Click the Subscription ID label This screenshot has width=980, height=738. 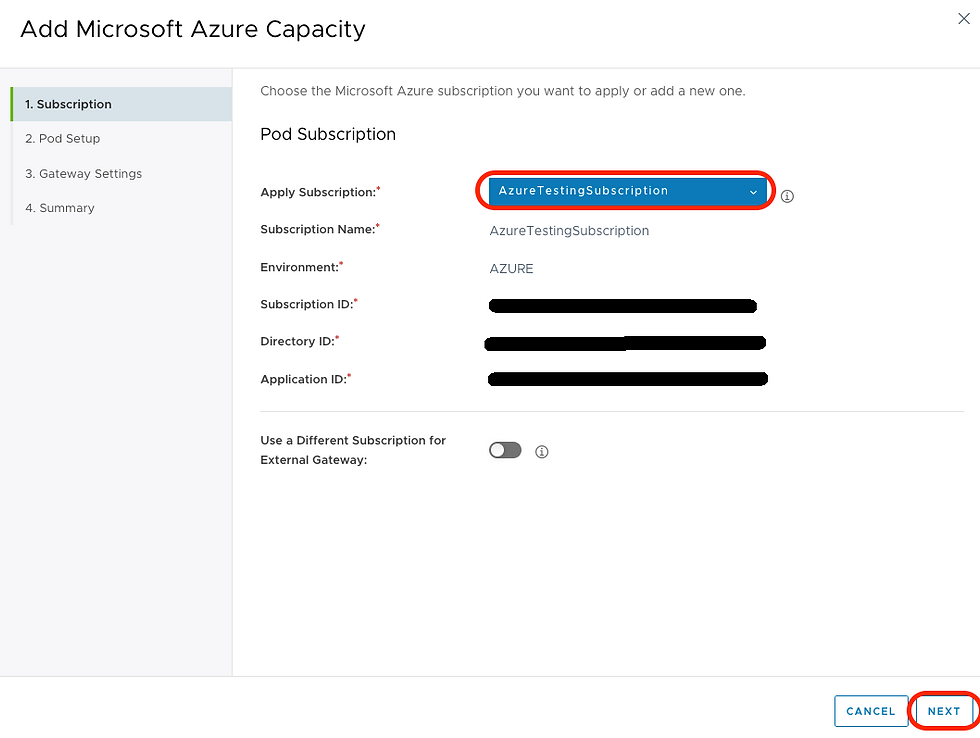pos(309,304)
